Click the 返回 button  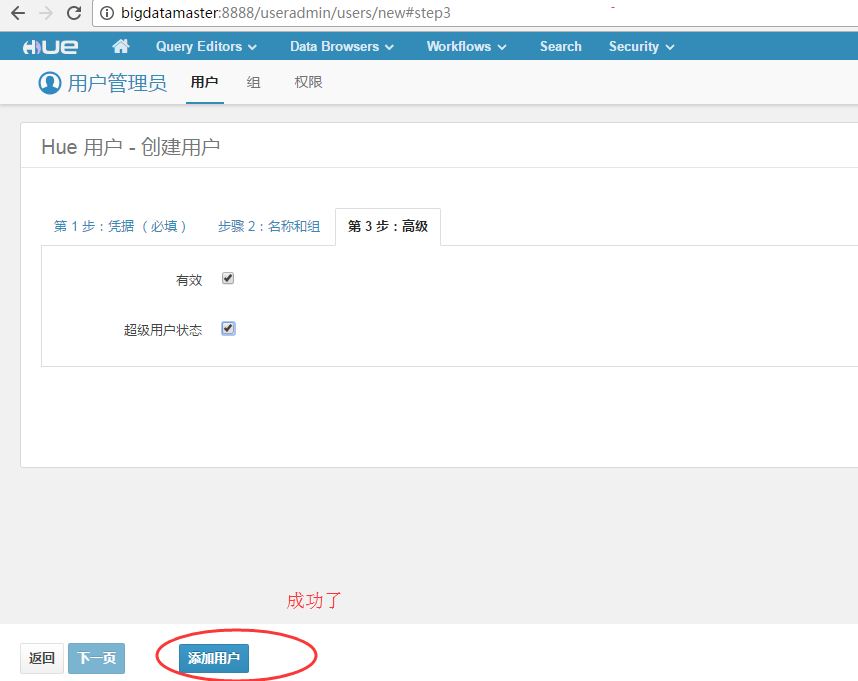pyautogui.click(x=42, y=658)
